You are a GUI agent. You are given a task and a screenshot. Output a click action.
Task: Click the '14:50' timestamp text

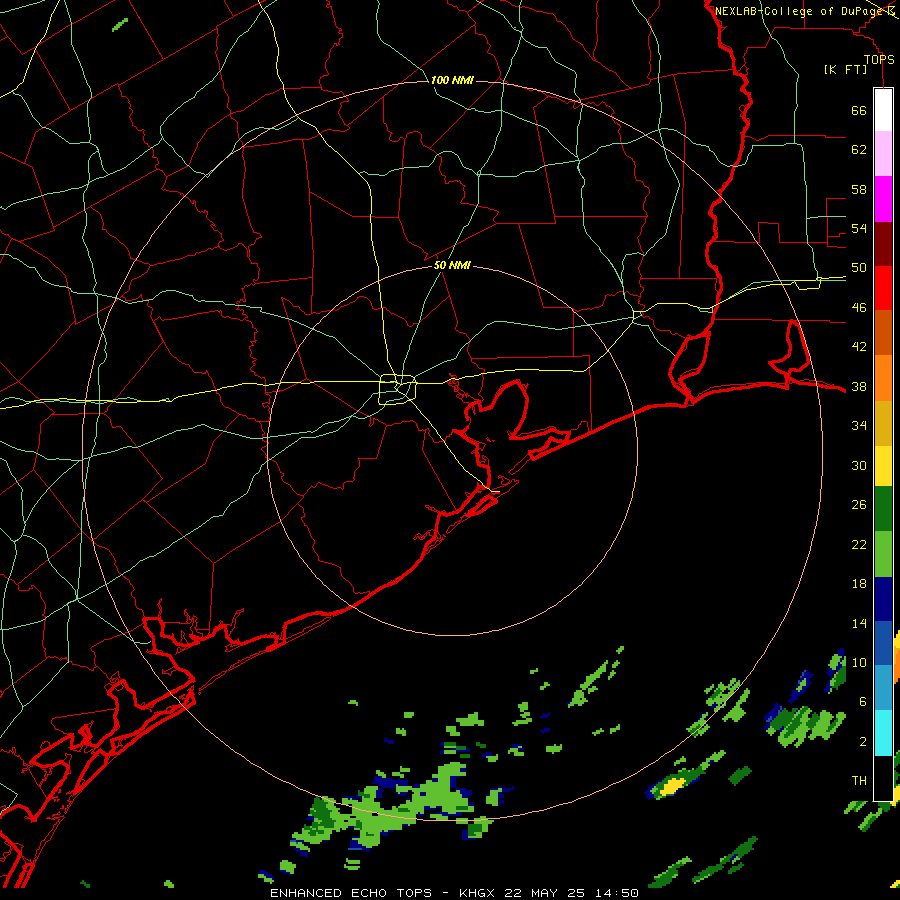tap(617, 893)
